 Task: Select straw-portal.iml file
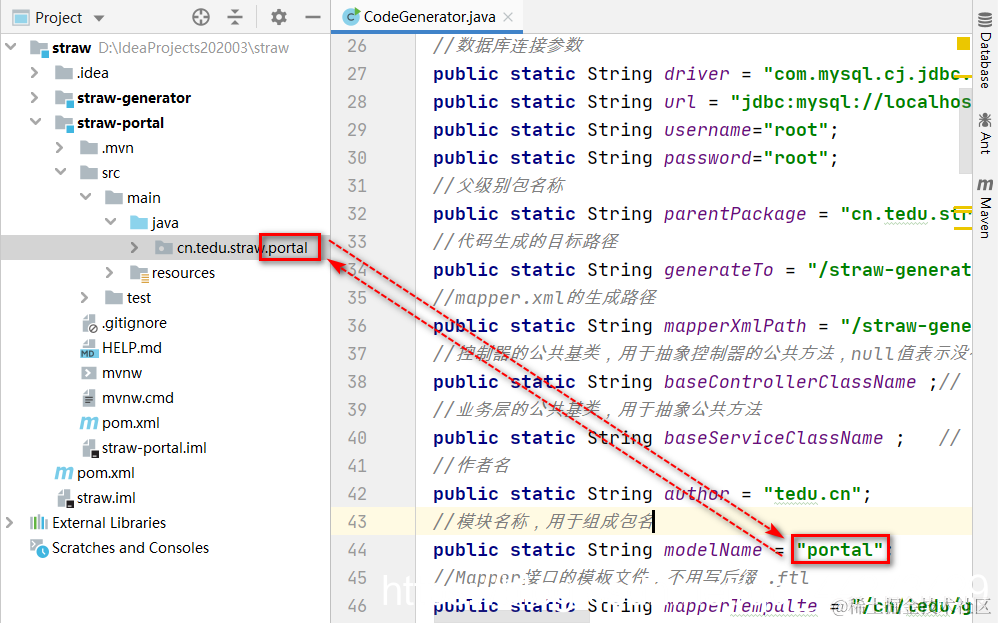point(154,448)
